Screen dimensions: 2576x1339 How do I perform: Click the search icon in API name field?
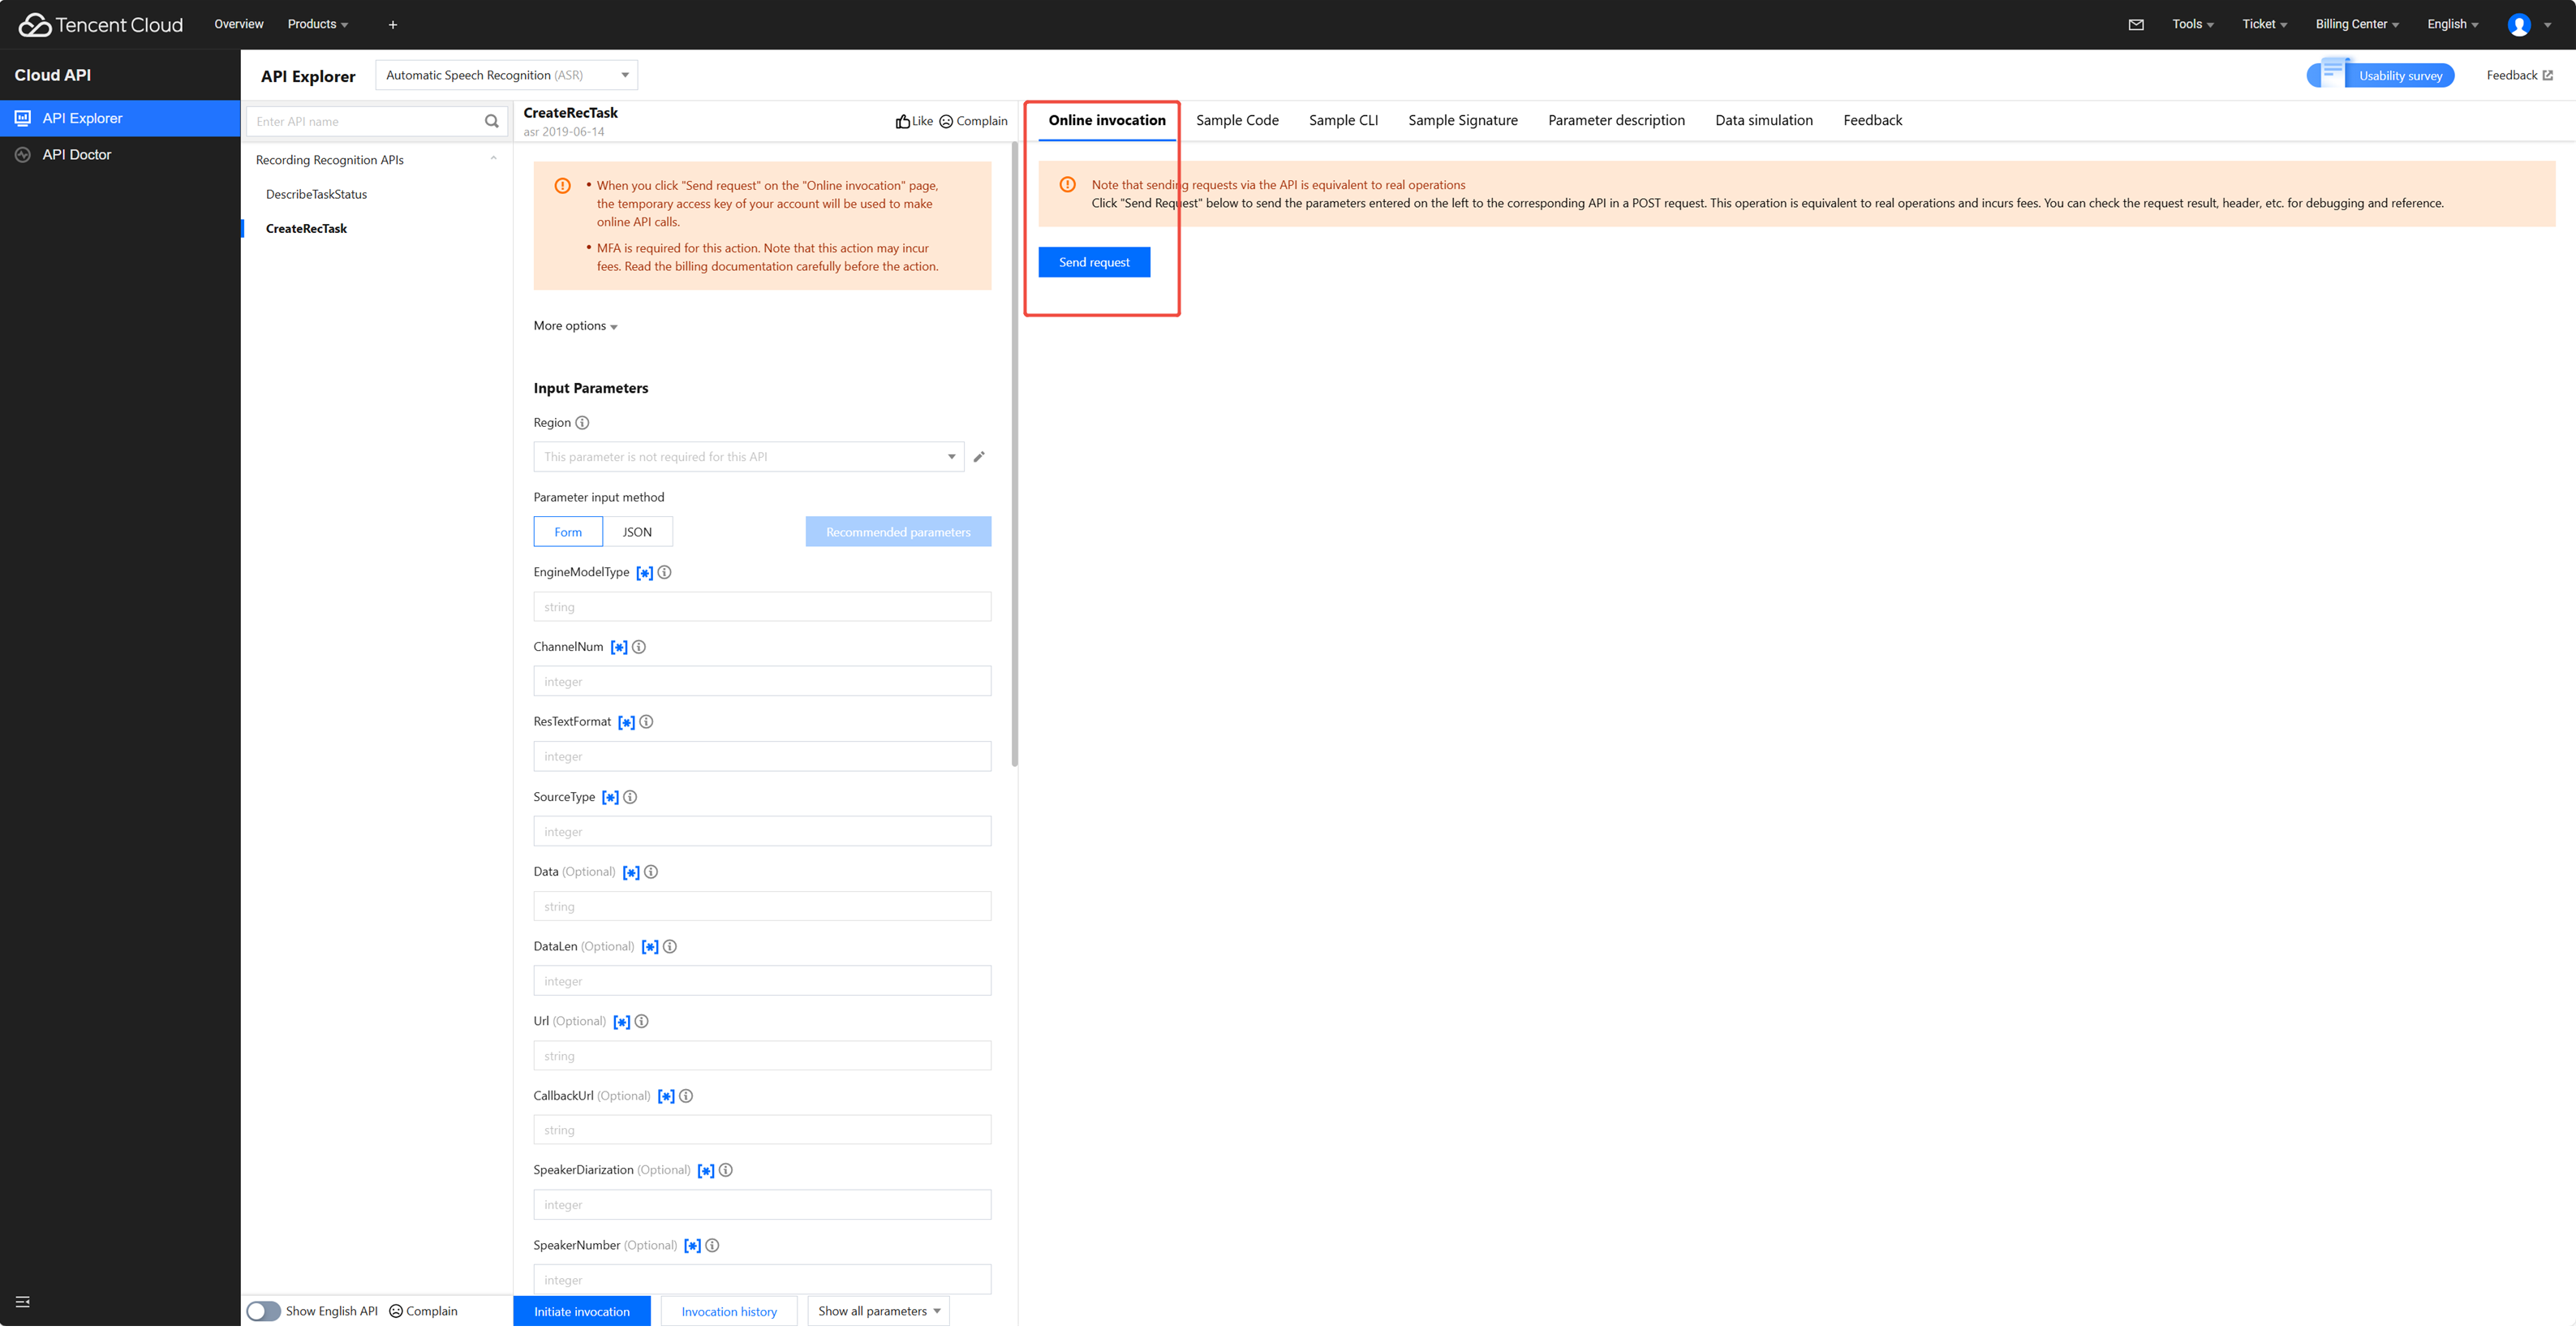[x=491, y=122]
